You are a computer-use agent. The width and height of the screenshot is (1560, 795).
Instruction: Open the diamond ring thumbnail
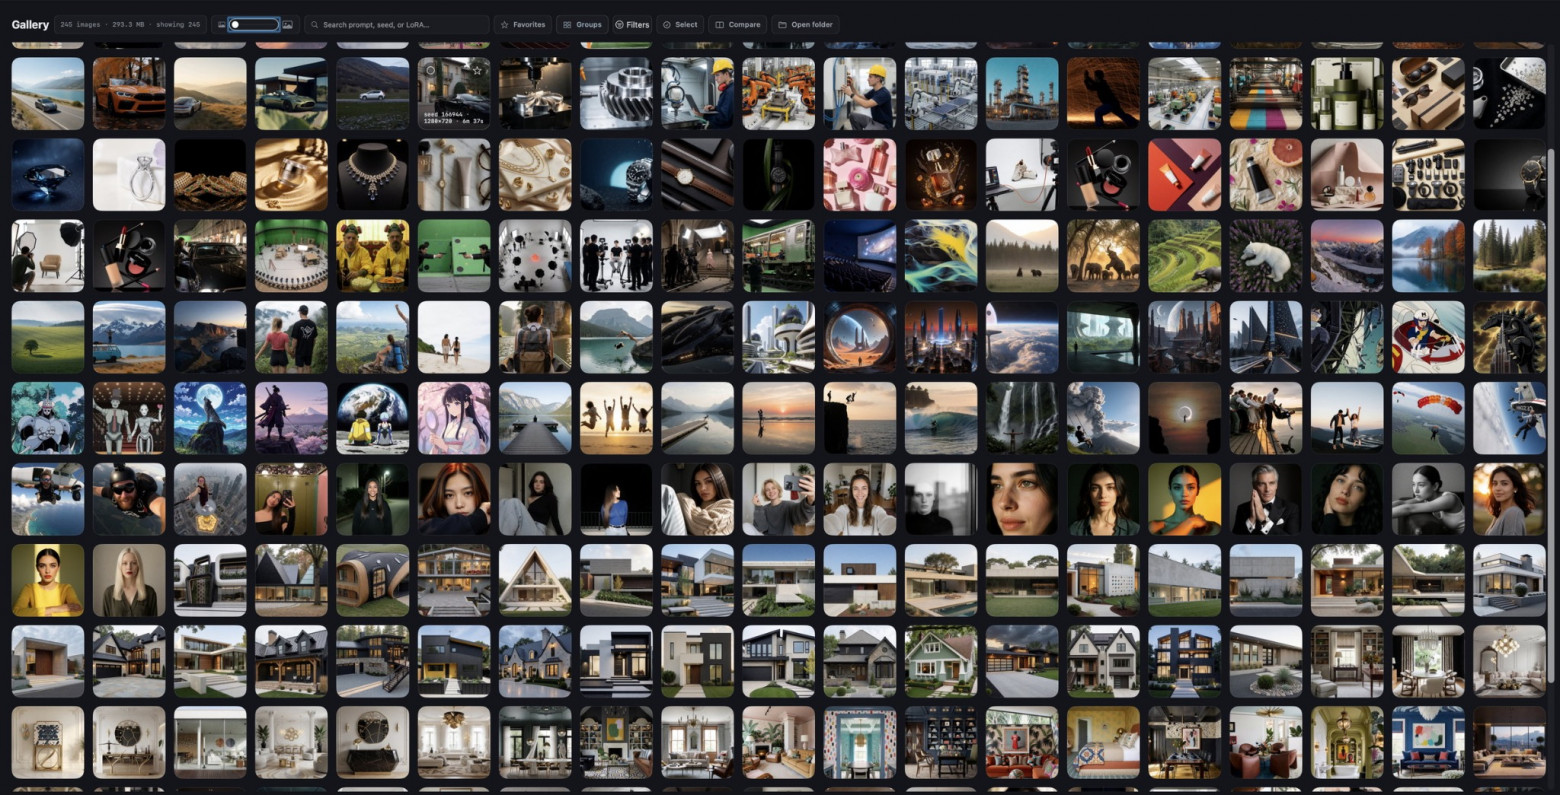(x=129, y=175)
